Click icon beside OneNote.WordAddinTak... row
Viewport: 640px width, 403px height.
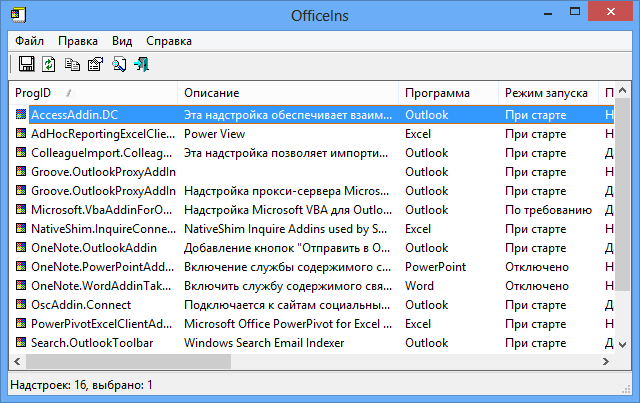(21, 285)
